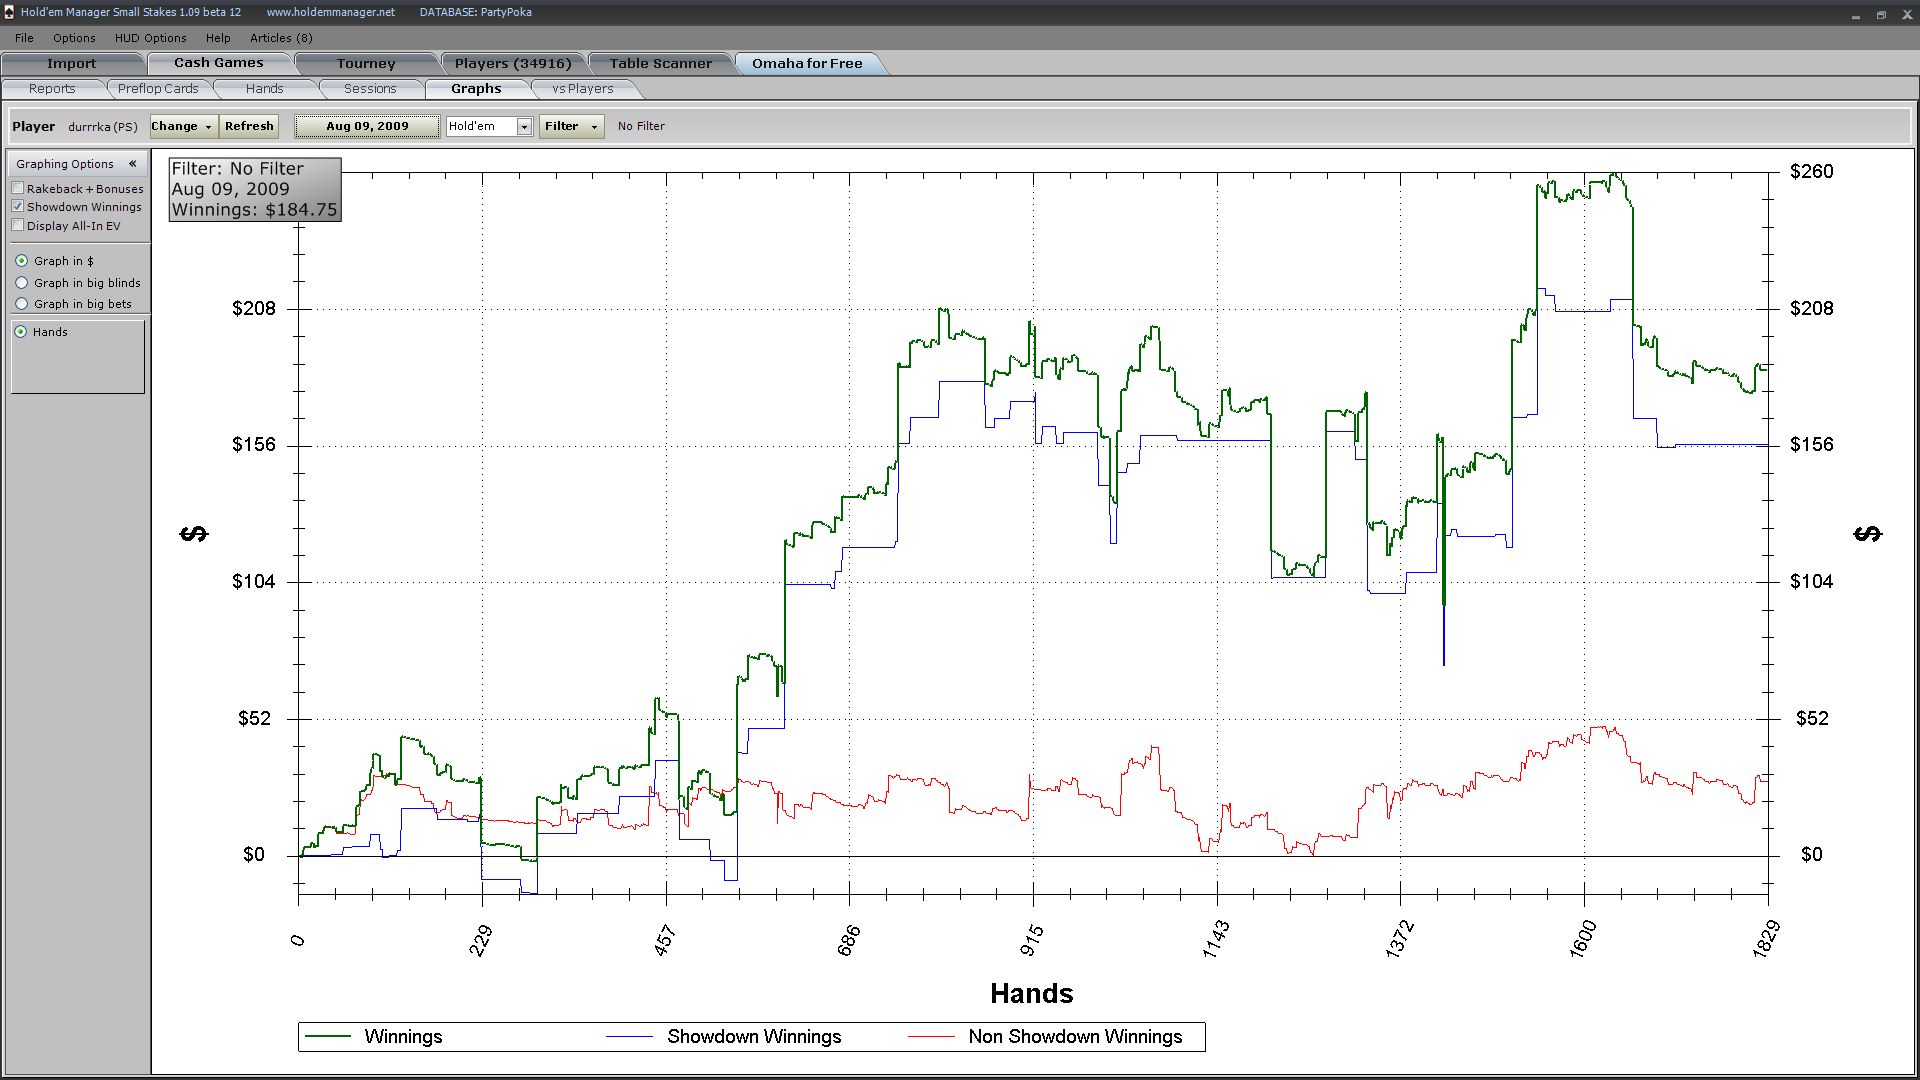The width and height of the screenshot is (1920, 1080).
Task: Select Graph in big bets option
Action: (22, 304)
